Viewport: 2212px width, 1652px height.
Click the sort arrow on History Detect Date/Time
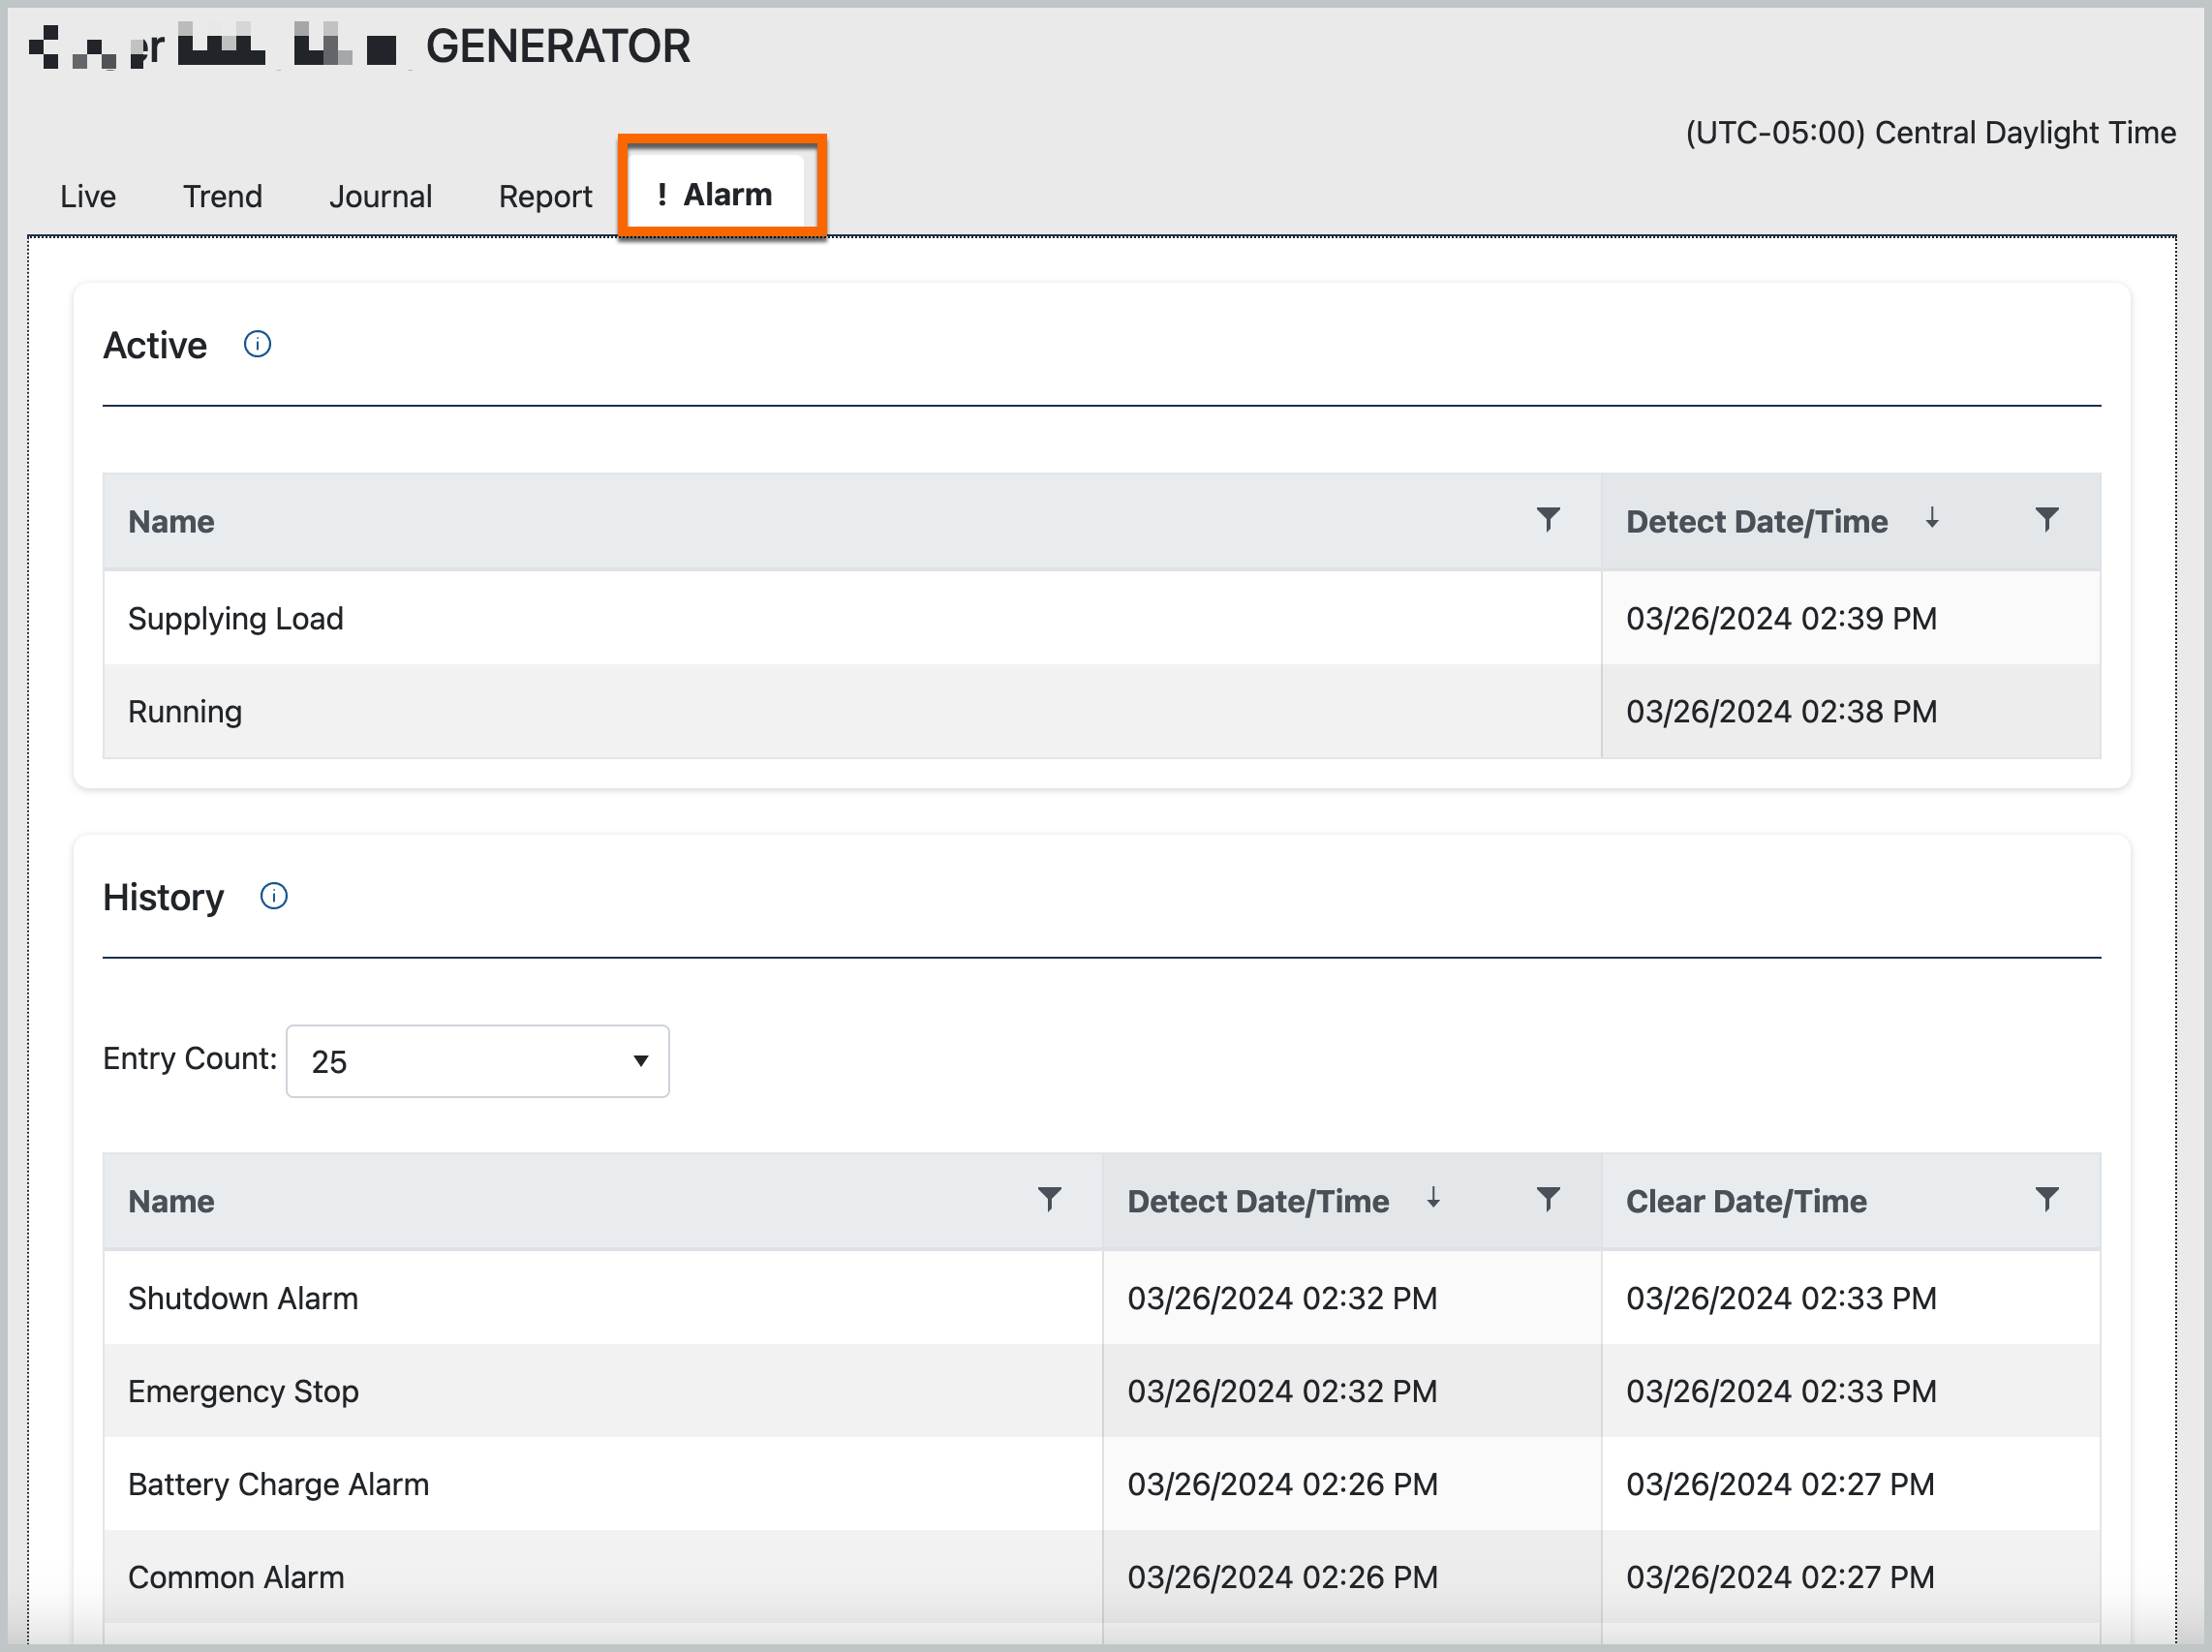coord(1433,1198)
